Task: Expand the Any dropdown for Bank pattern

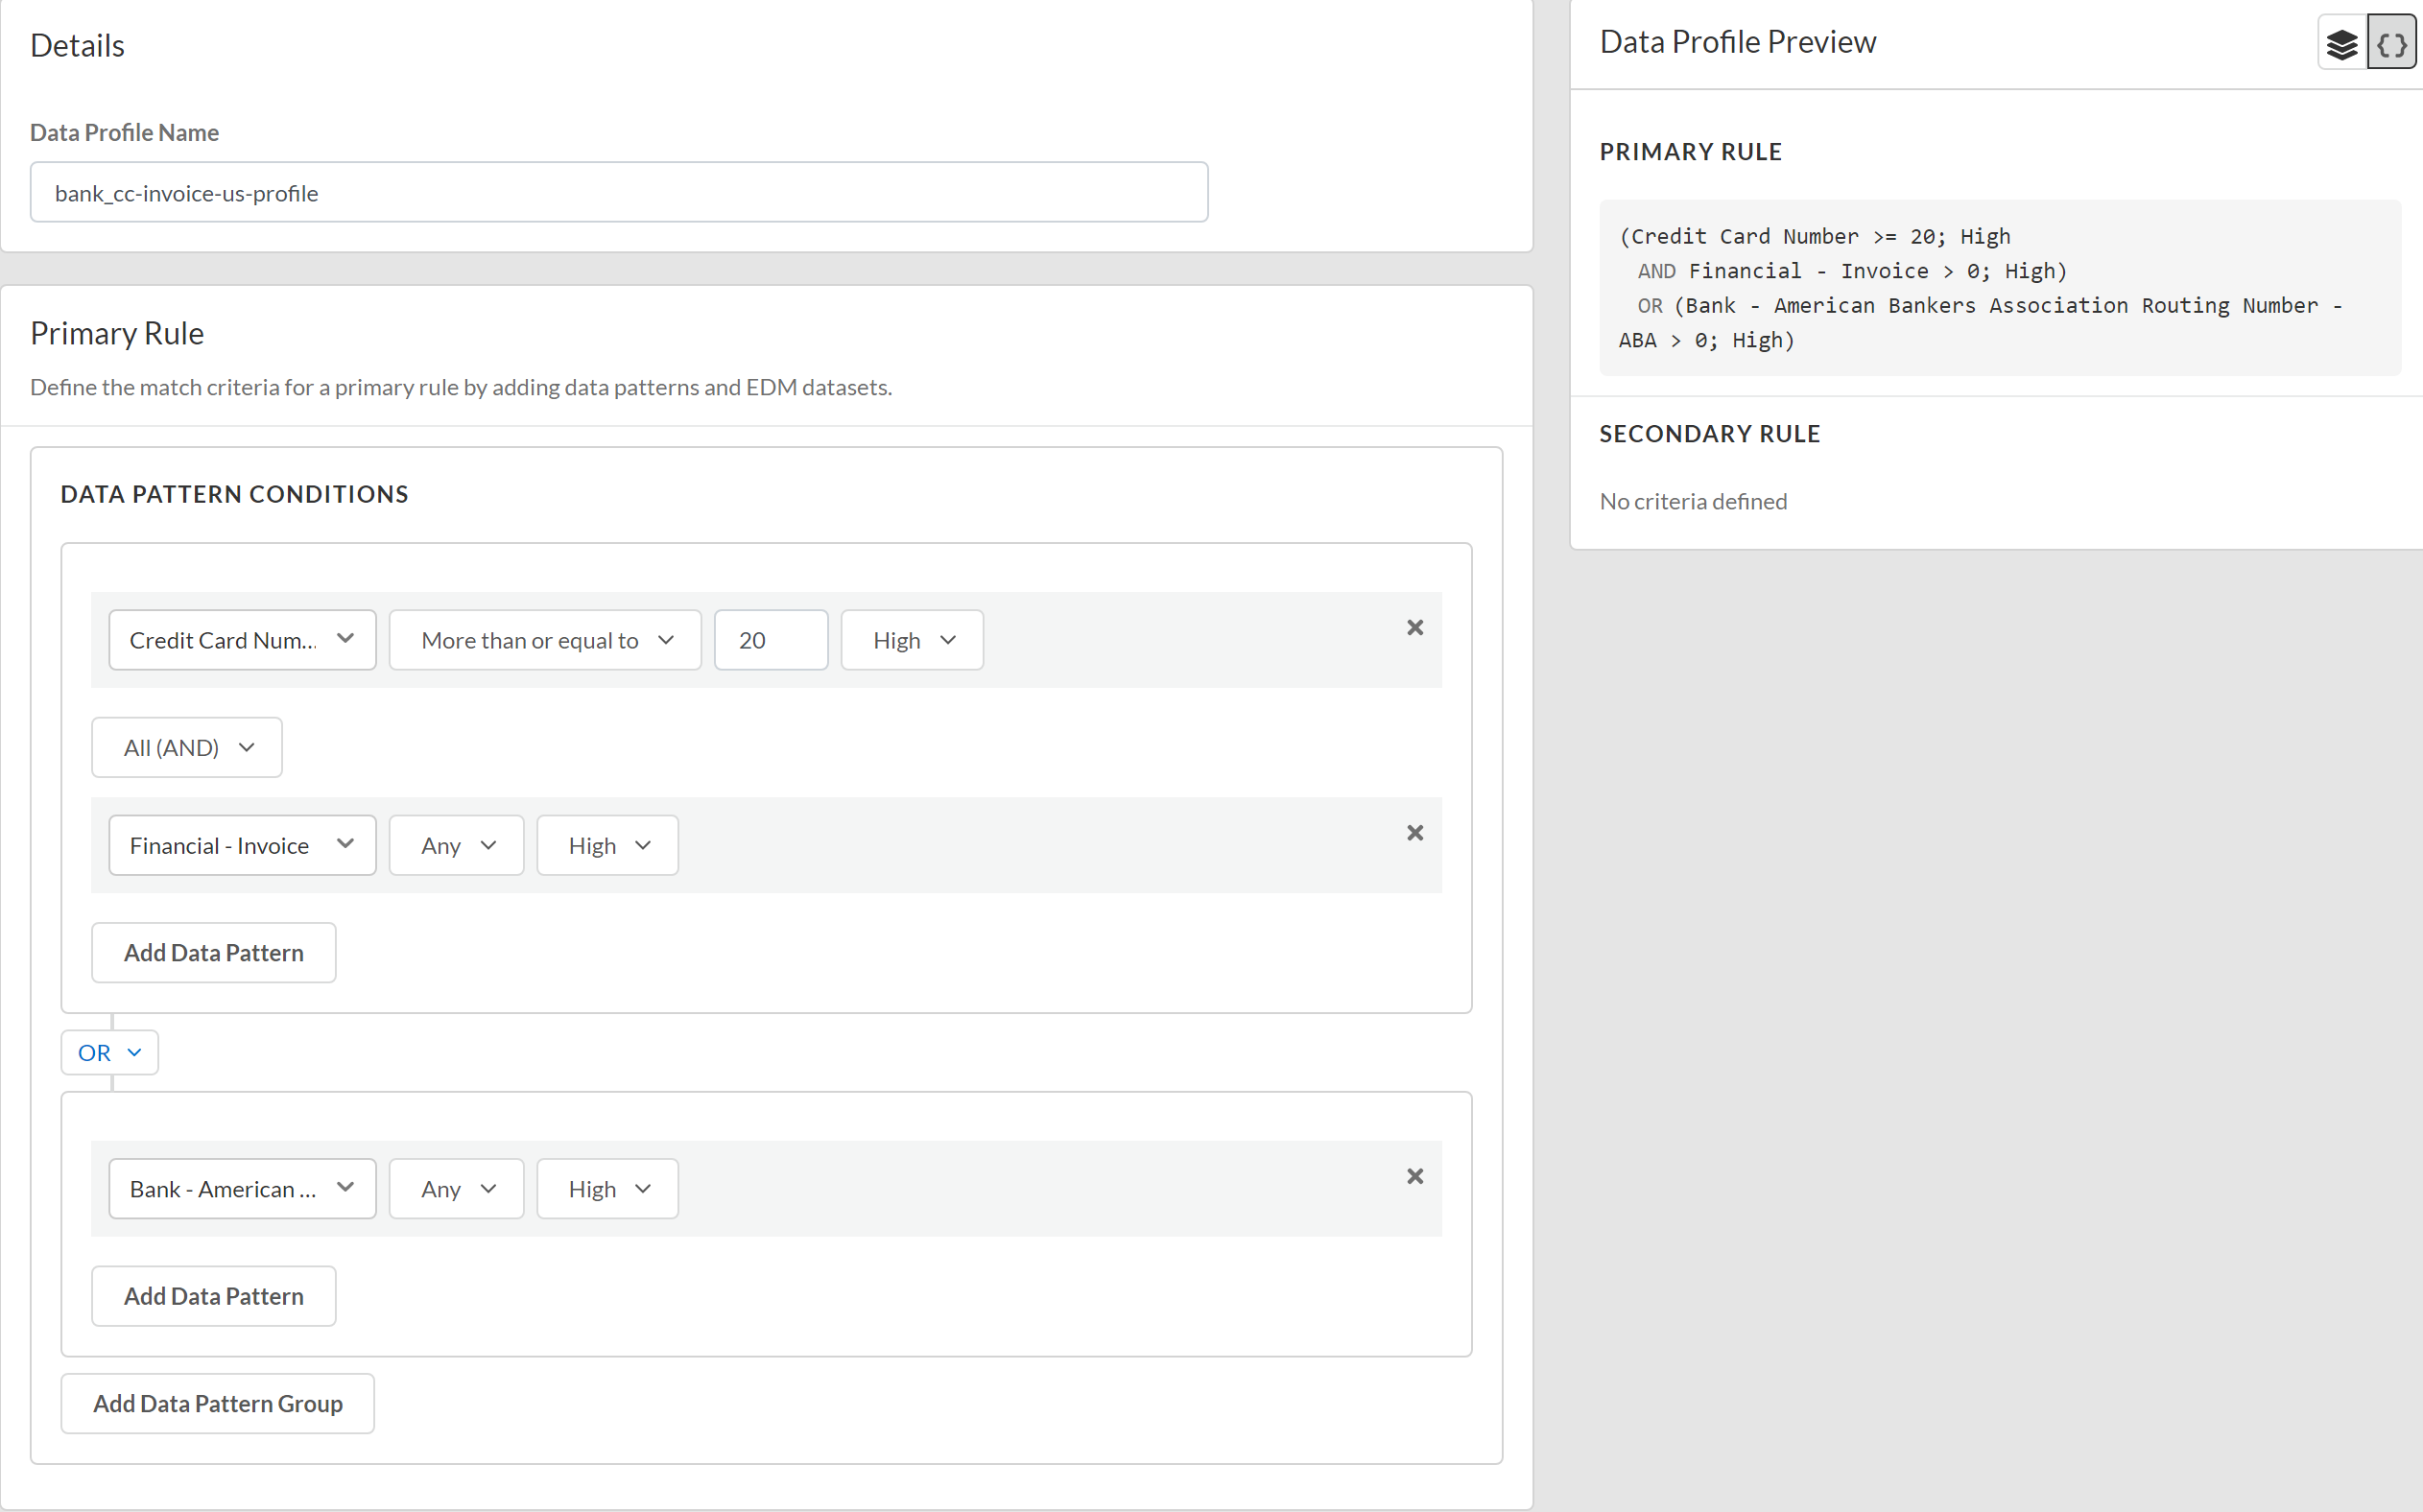Action: pyautogui.click(x=457, y=1189)
